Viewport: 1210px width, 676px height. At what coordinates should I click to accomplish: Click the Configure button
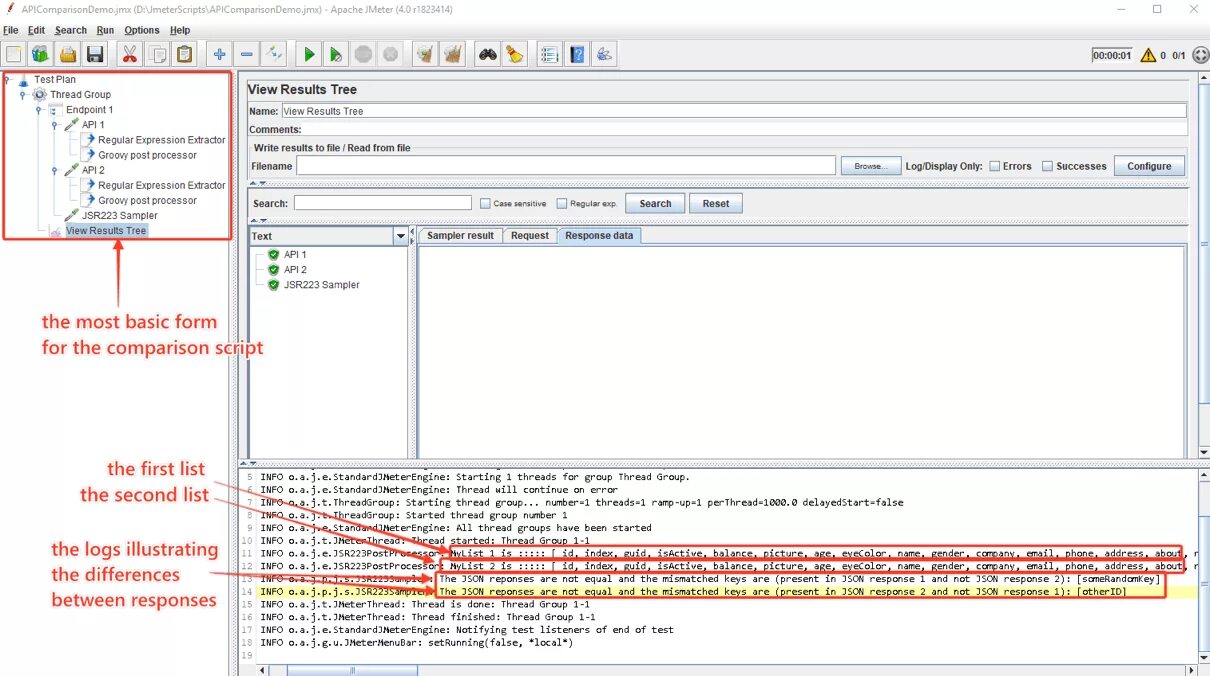(1149, 166)
